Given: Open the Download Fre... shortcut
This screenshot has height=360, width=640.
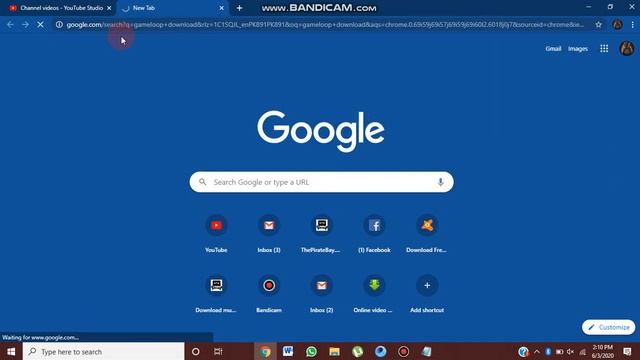Looking at the screenshot, I should tap(427, 225).
